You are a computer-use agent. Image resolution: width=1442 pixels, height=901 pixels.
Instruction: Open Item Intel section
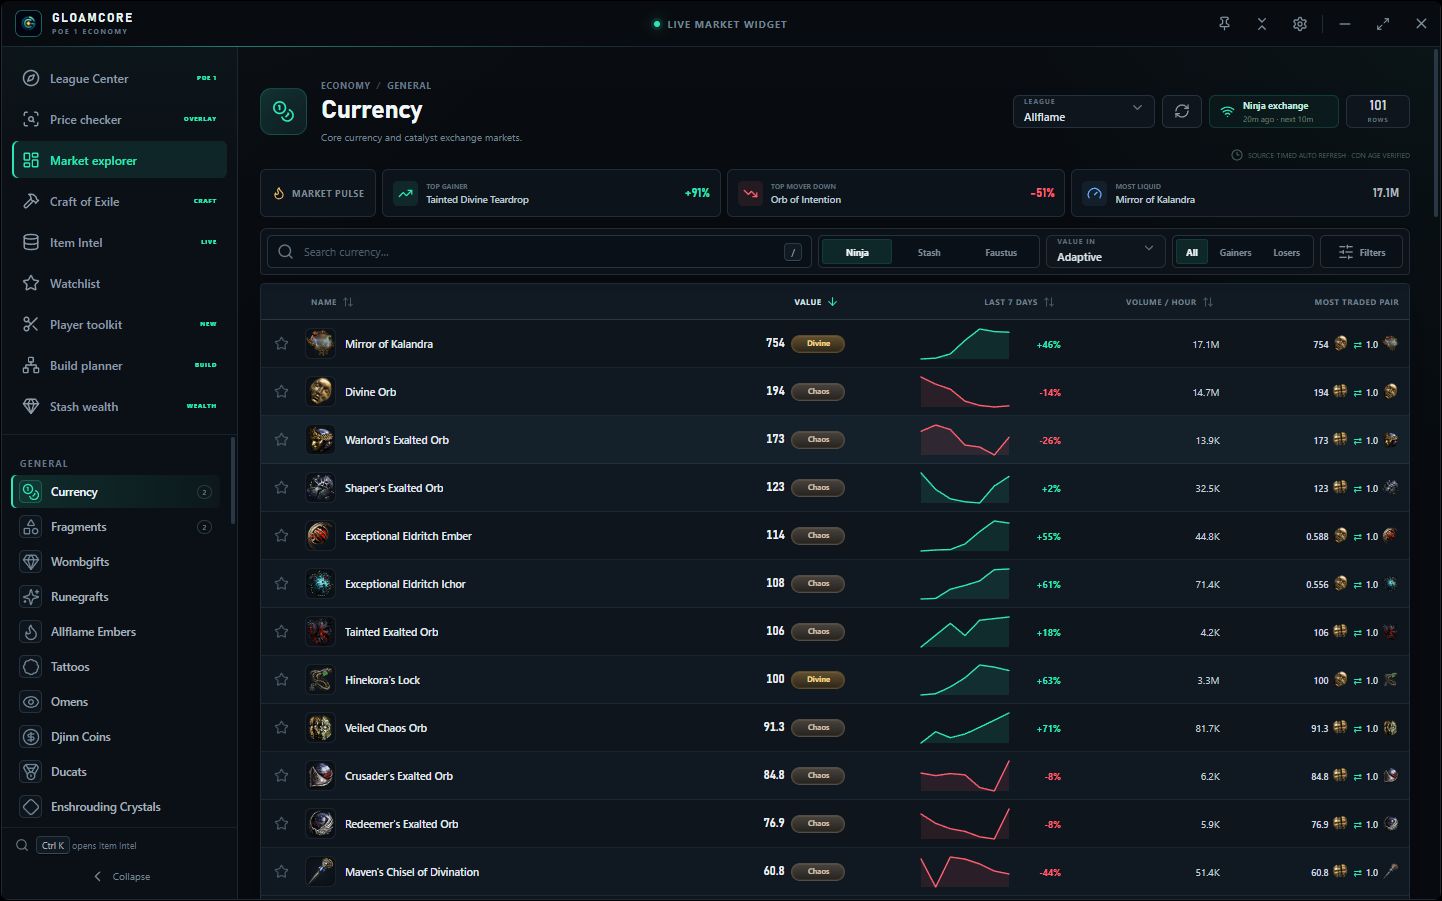[120, 242]
